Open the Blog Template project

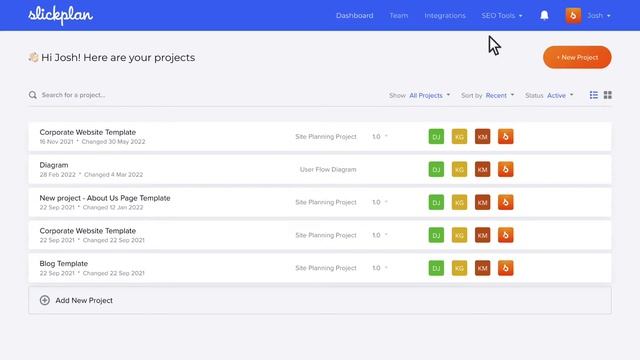64,264
